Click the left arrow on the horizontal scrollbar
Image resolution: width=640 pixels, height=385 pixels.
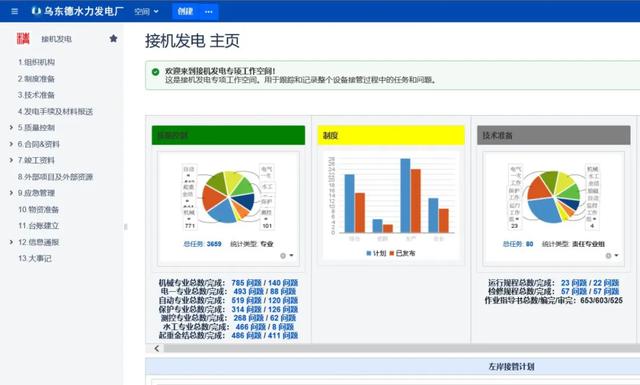coord(157,348)
